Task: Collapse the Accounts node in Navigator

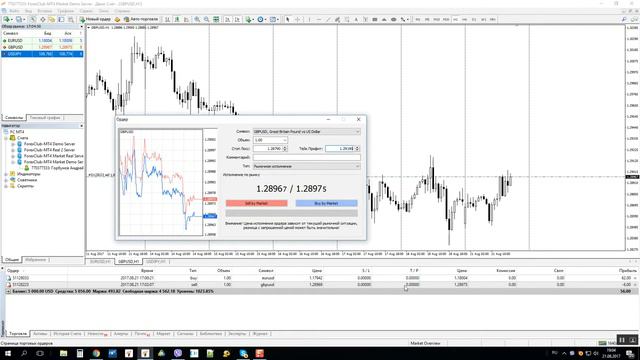Action: pos(6,138)
